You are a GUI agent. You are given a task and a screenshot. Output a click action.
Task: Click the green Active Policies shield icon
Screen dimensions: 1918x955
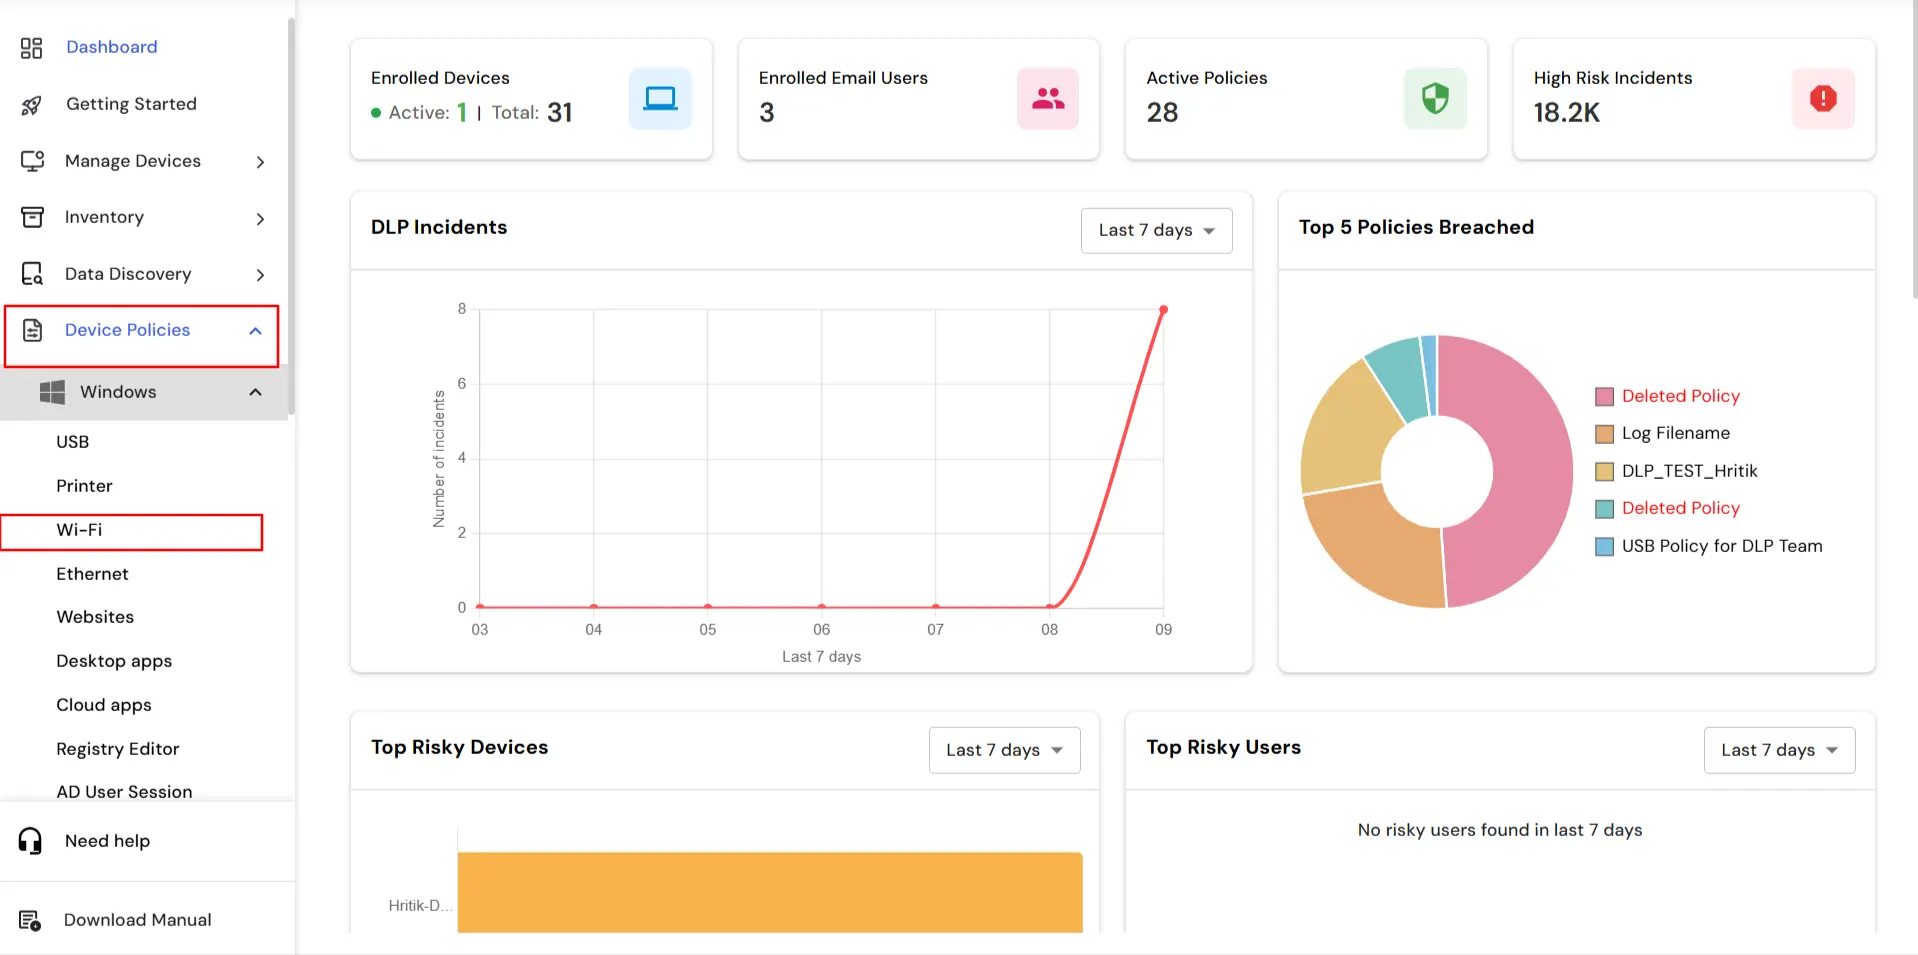click(x=1435, y=98)
